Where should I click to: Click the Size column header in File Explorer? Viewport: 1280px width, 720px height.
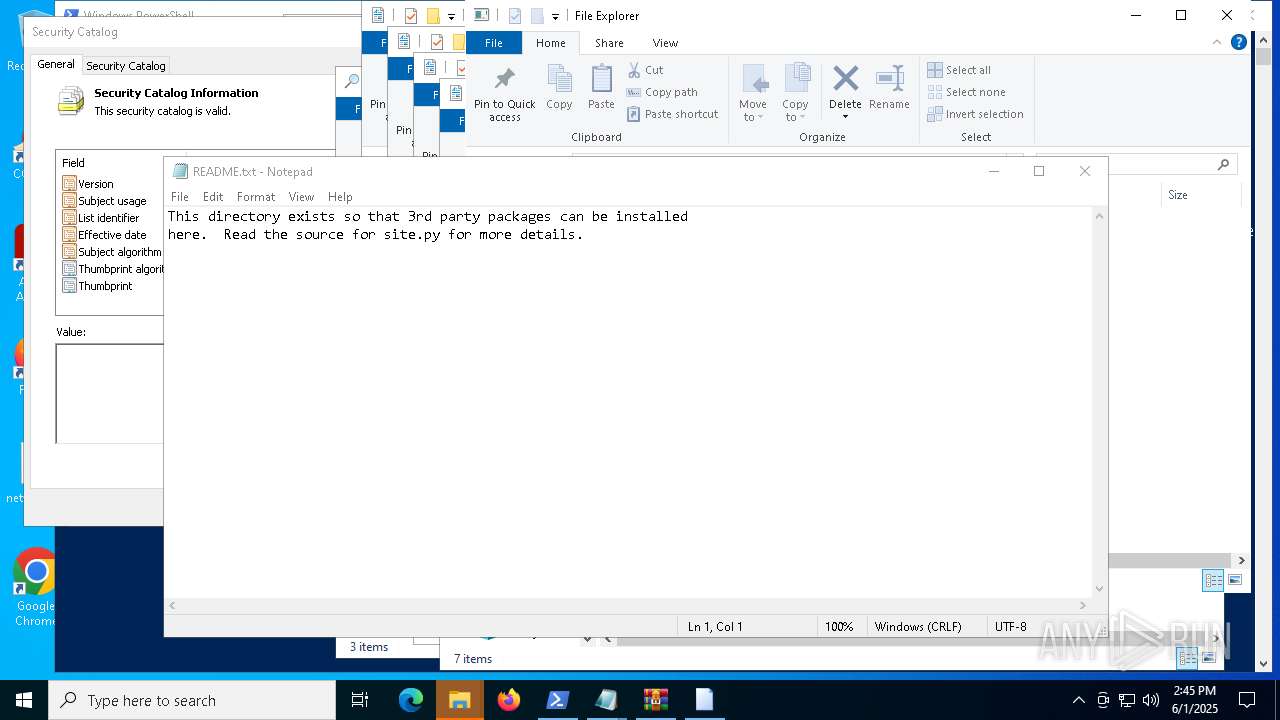(x=1202, y=195)
